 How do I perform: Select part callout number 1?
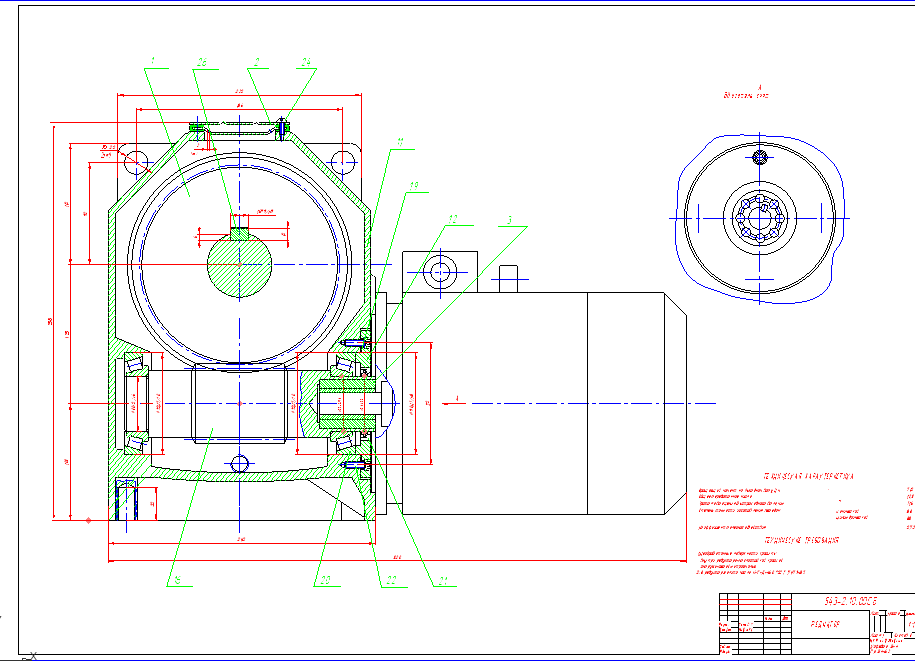[152, 62]
